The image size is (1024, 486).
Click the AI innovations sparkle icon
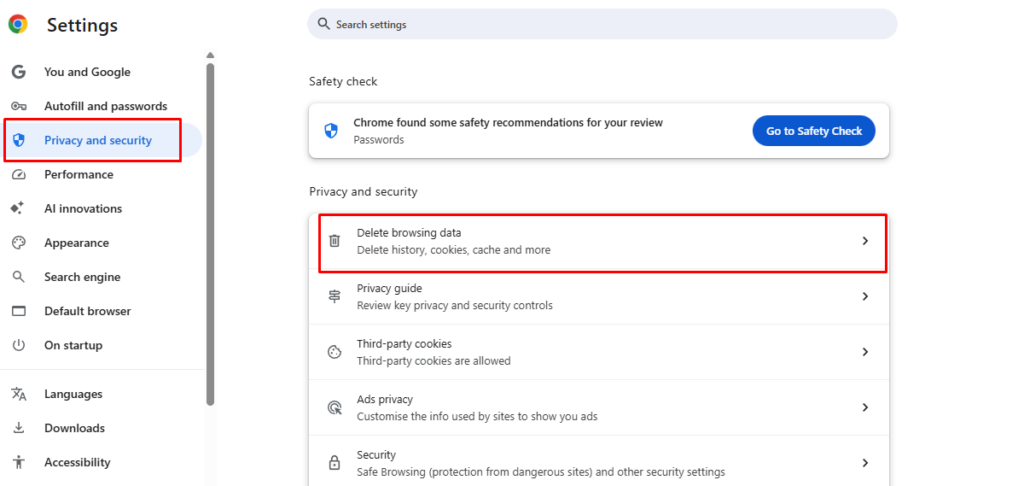coord(18,209)
